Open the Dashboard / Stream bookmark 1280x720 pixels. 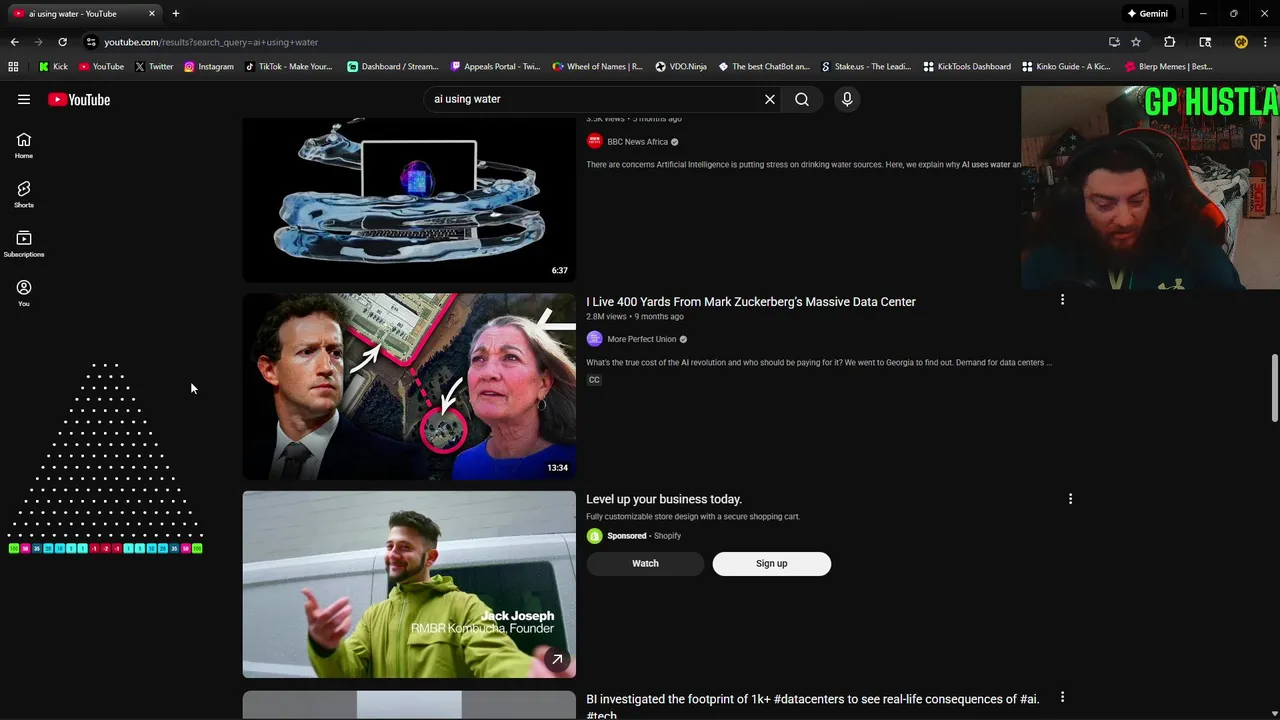pyautogui.click(x=393, y=67)
